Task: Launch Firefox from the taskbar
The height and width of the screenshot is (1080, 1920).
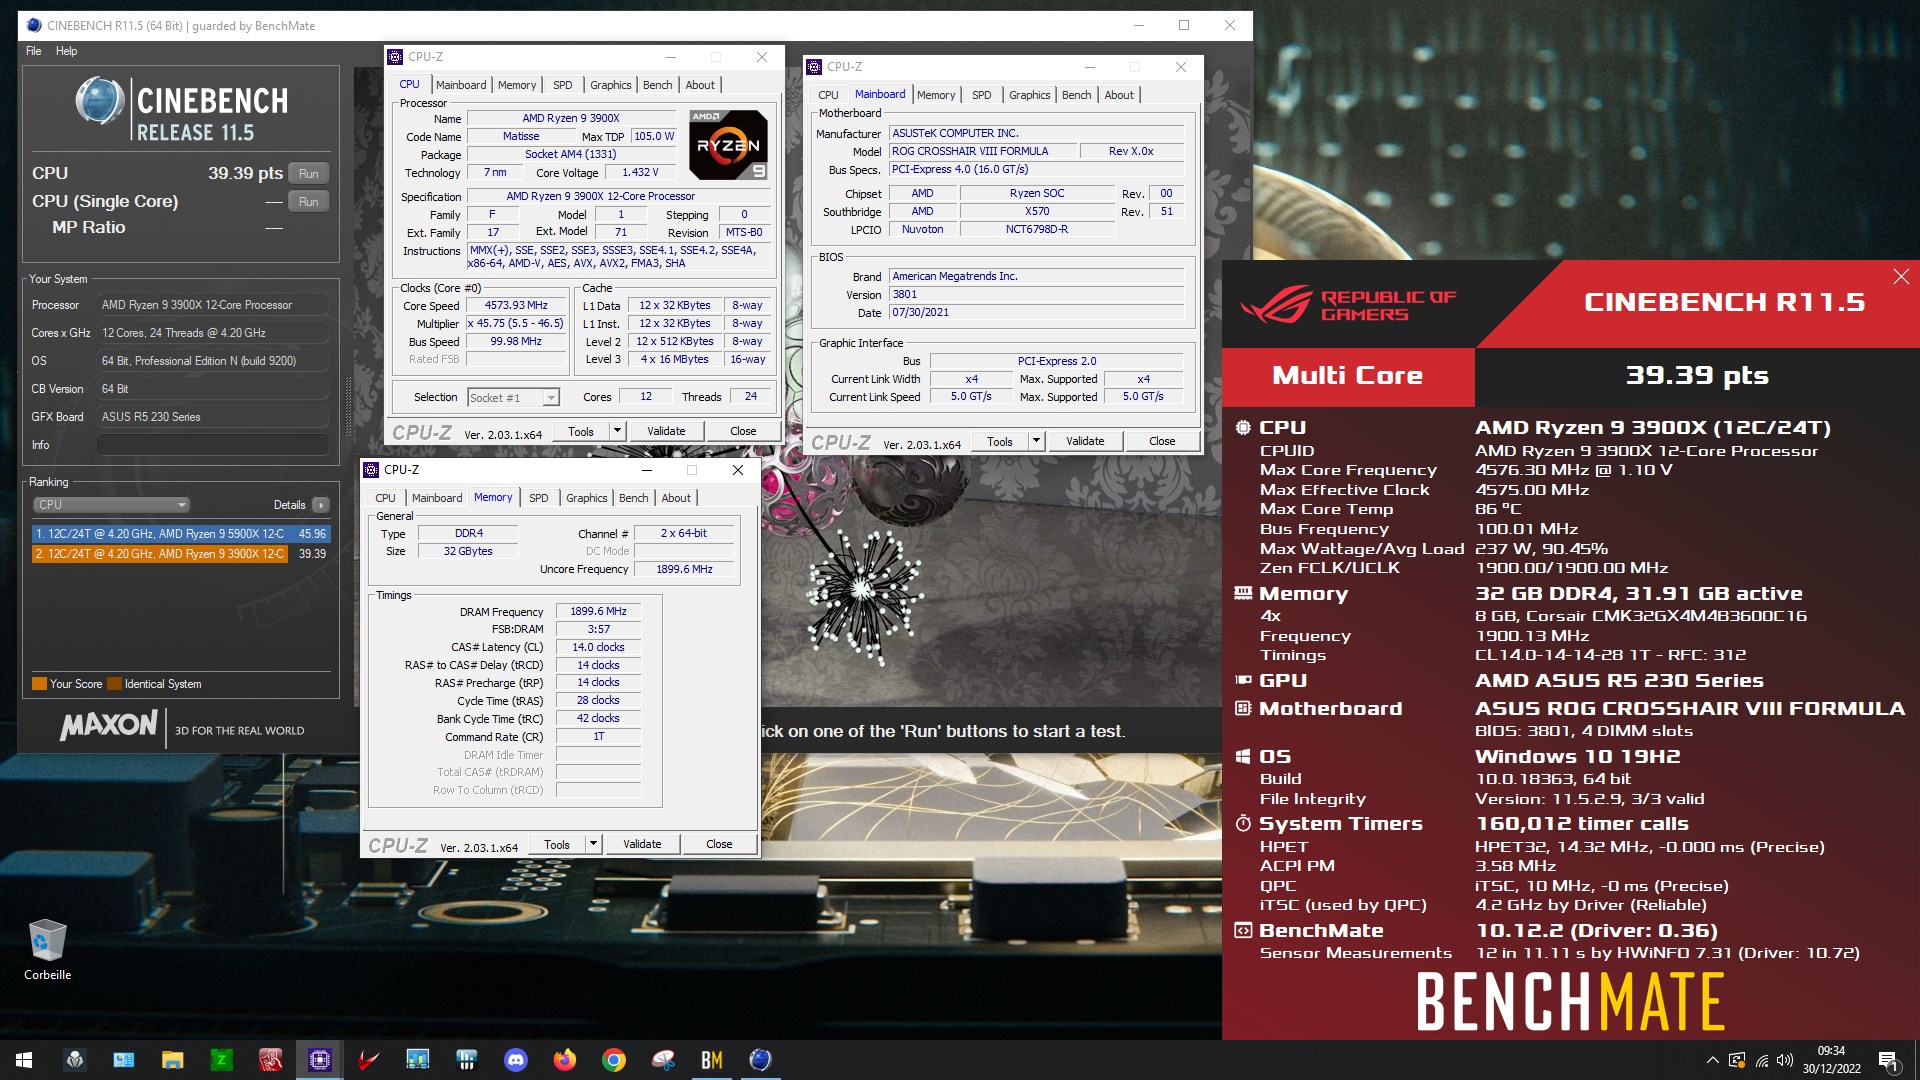Action: [x=565, y=1060]
